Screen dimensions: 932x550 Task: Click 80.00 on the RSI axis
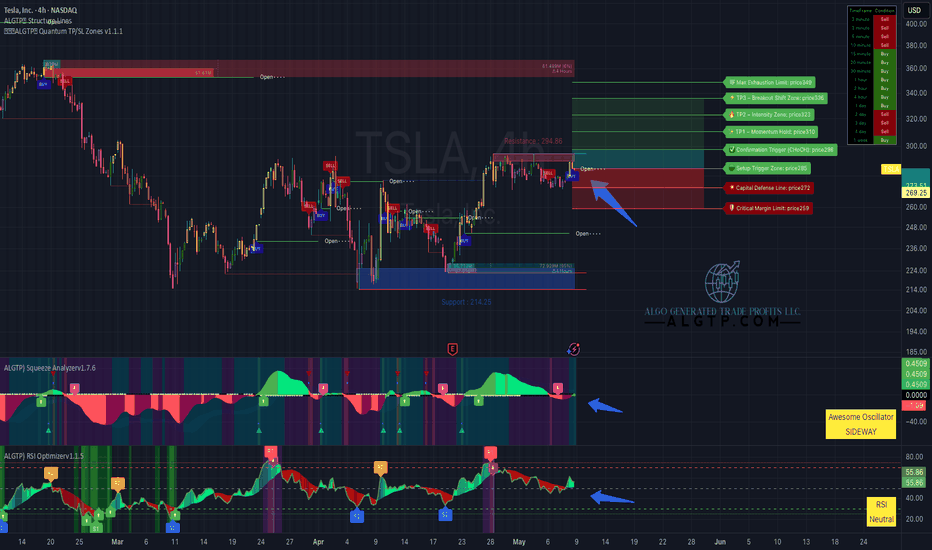tap(914, 457)
